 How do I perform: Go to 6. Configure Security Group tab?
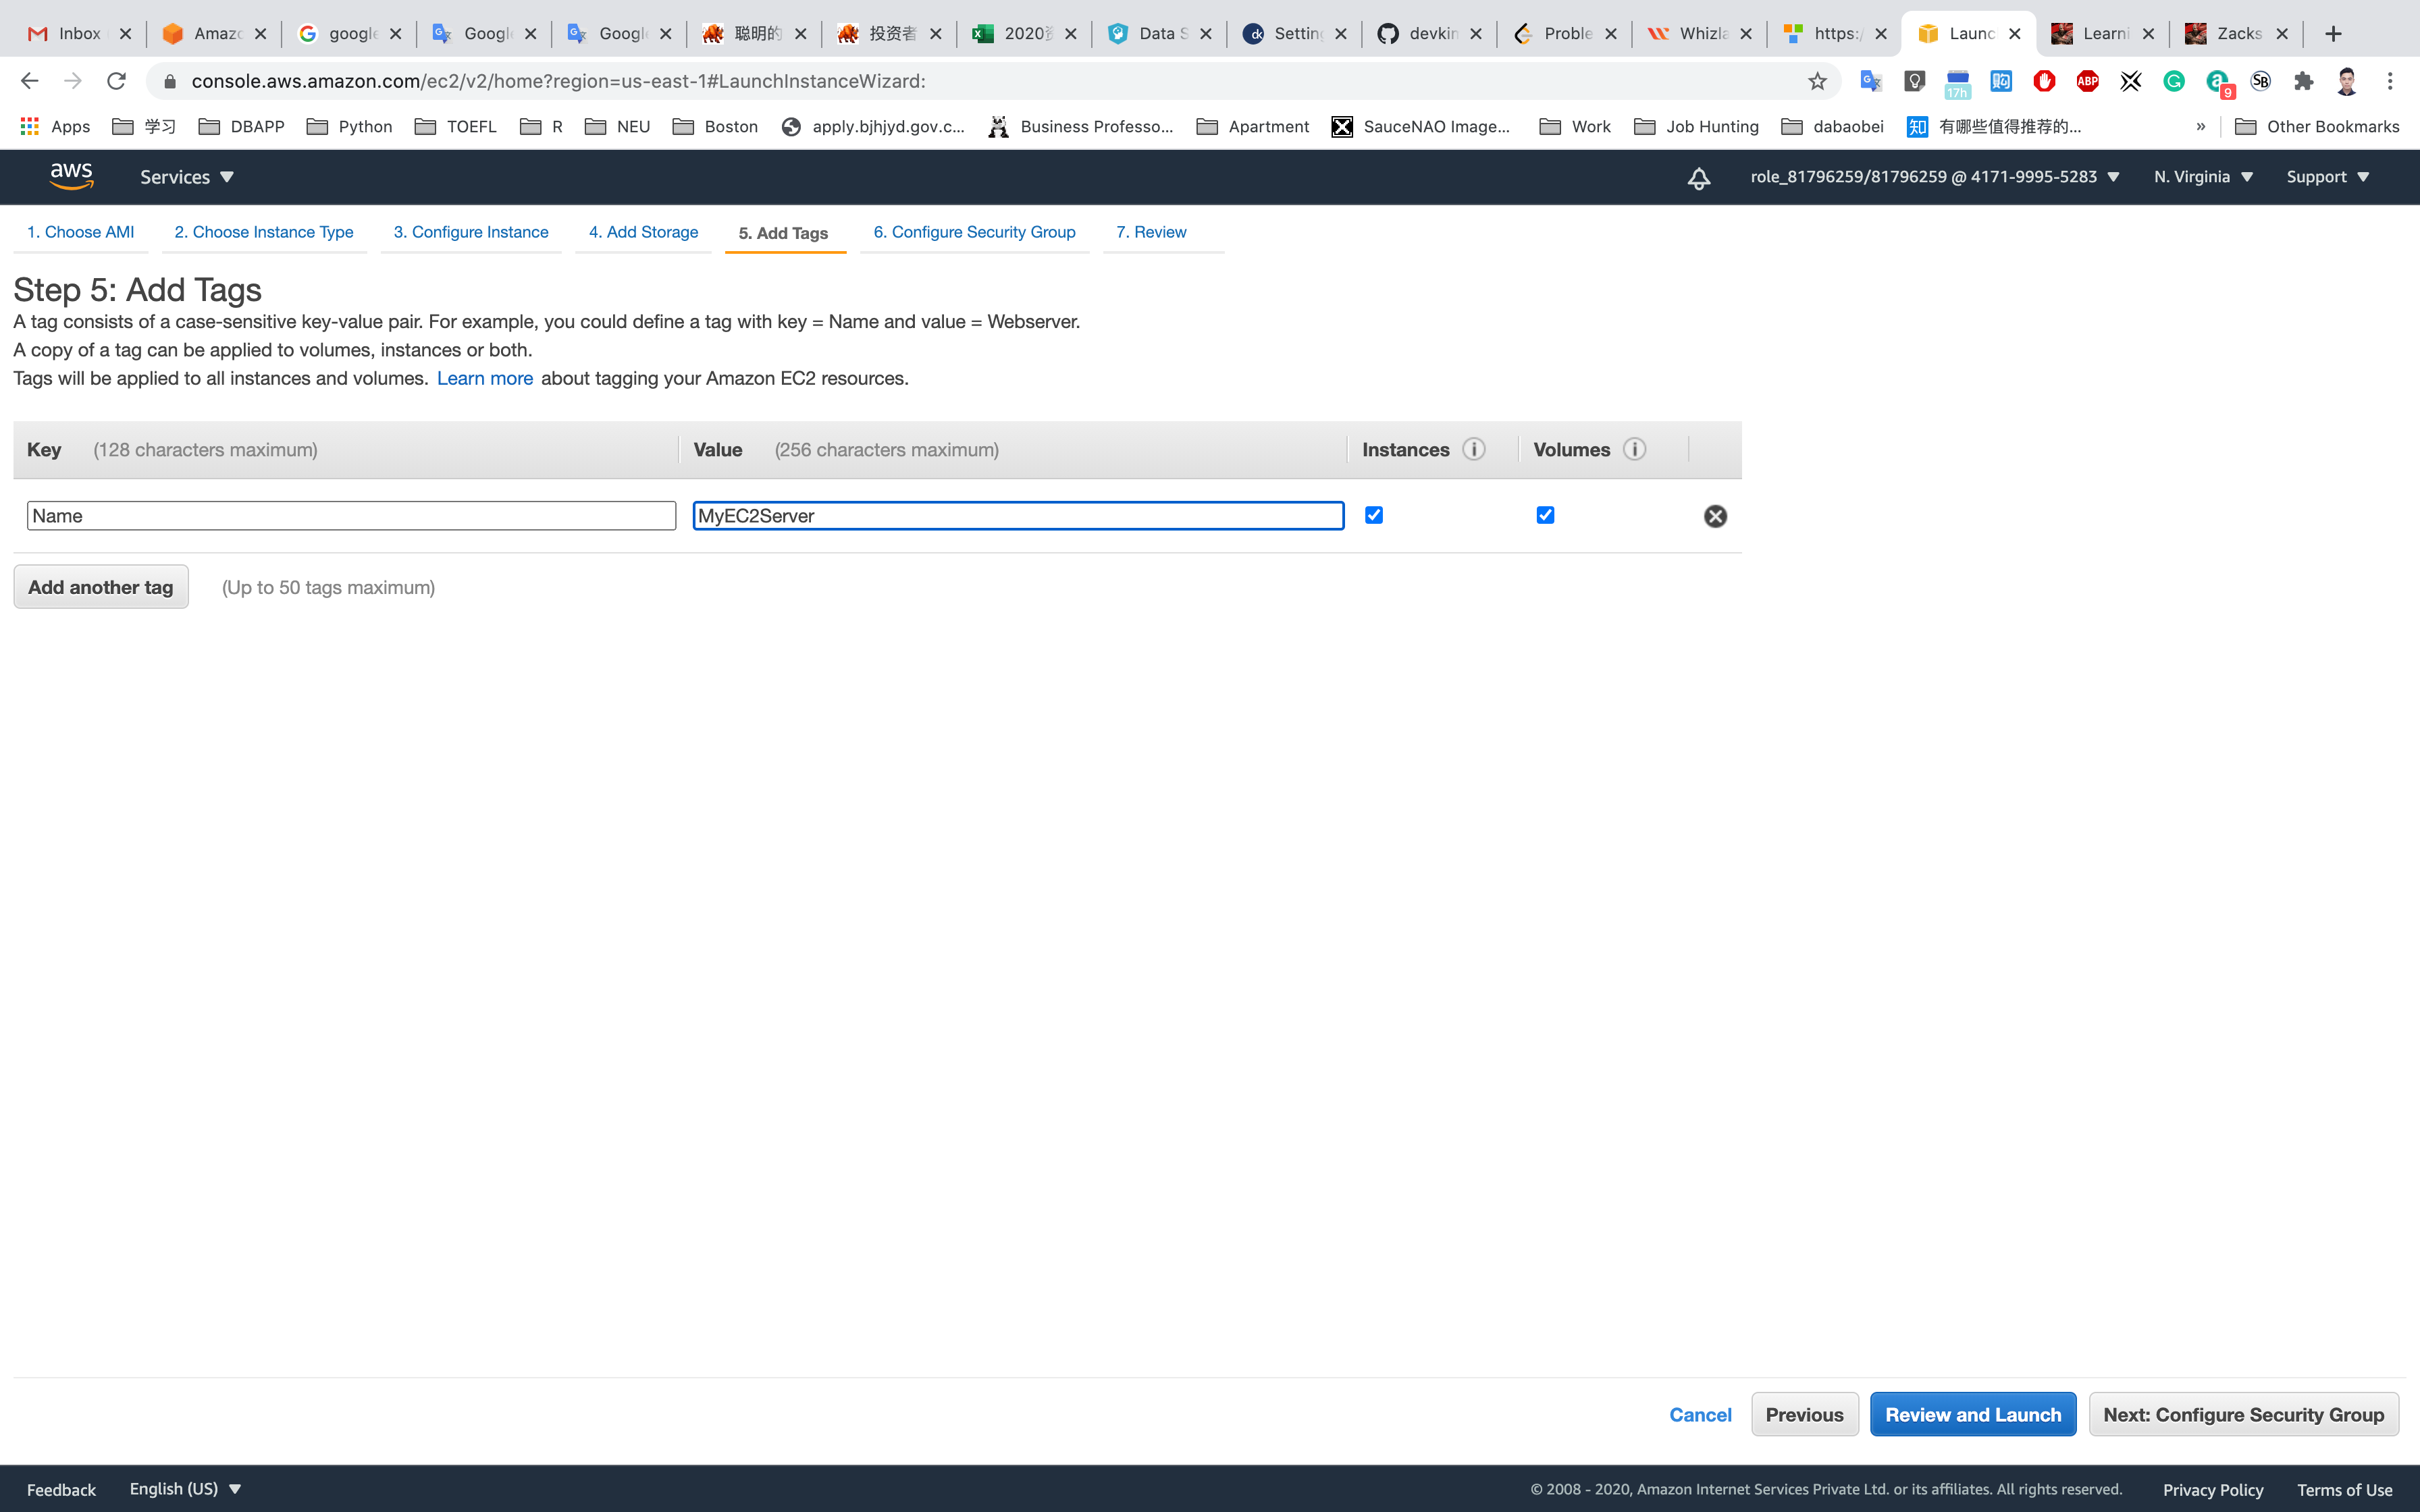[974, 232]
